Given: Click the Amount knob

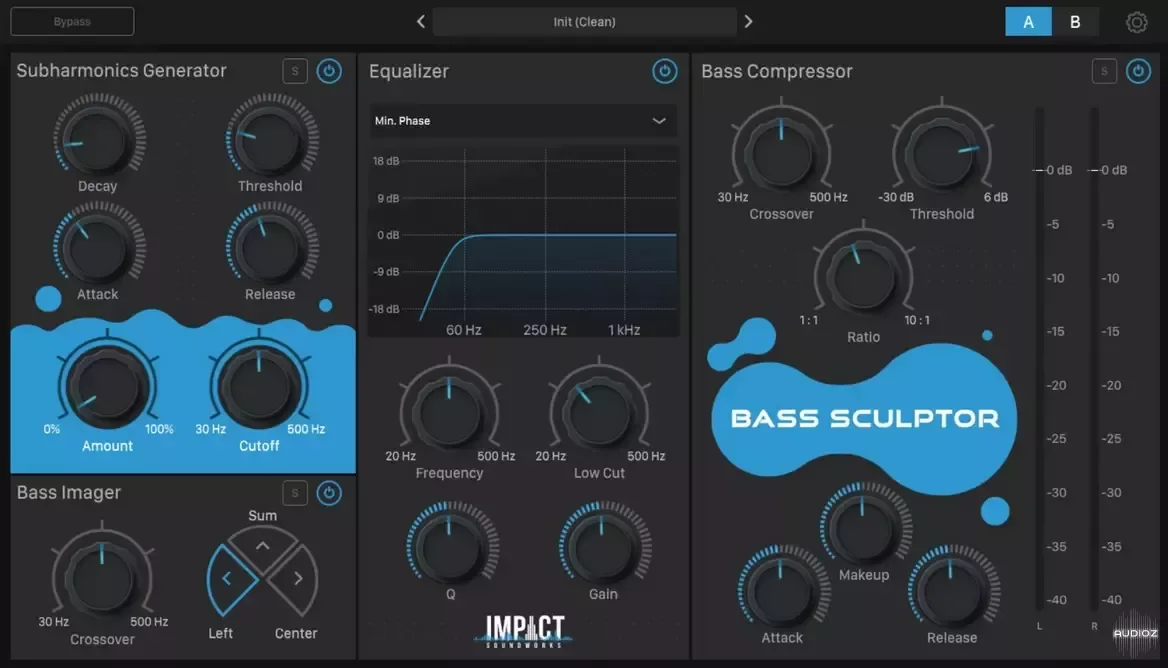Looking at the screenshot, I should 108,387.
